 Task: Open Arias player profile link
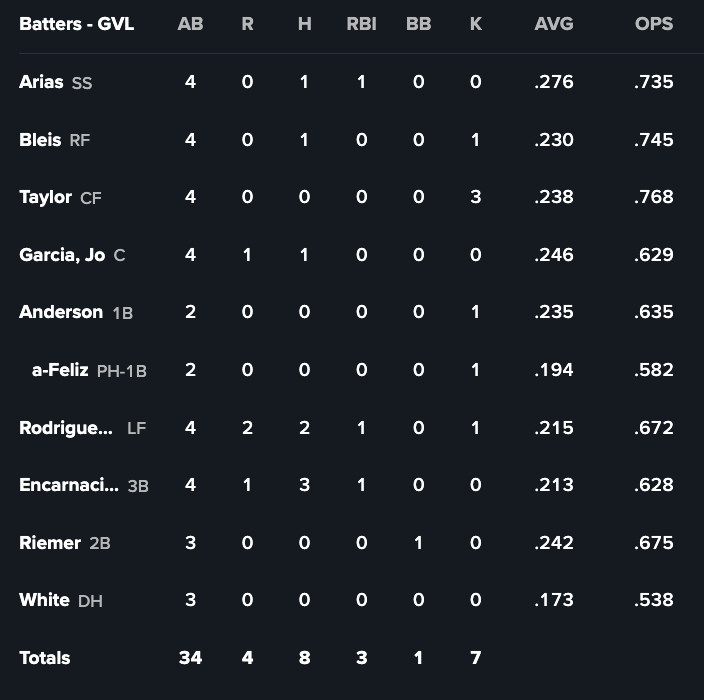pos(41,82)
